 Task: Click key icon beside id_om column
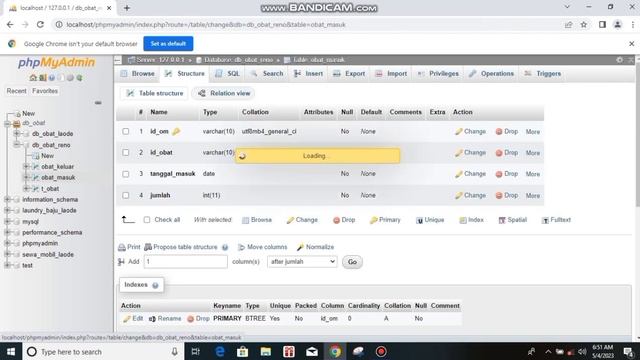176,131
